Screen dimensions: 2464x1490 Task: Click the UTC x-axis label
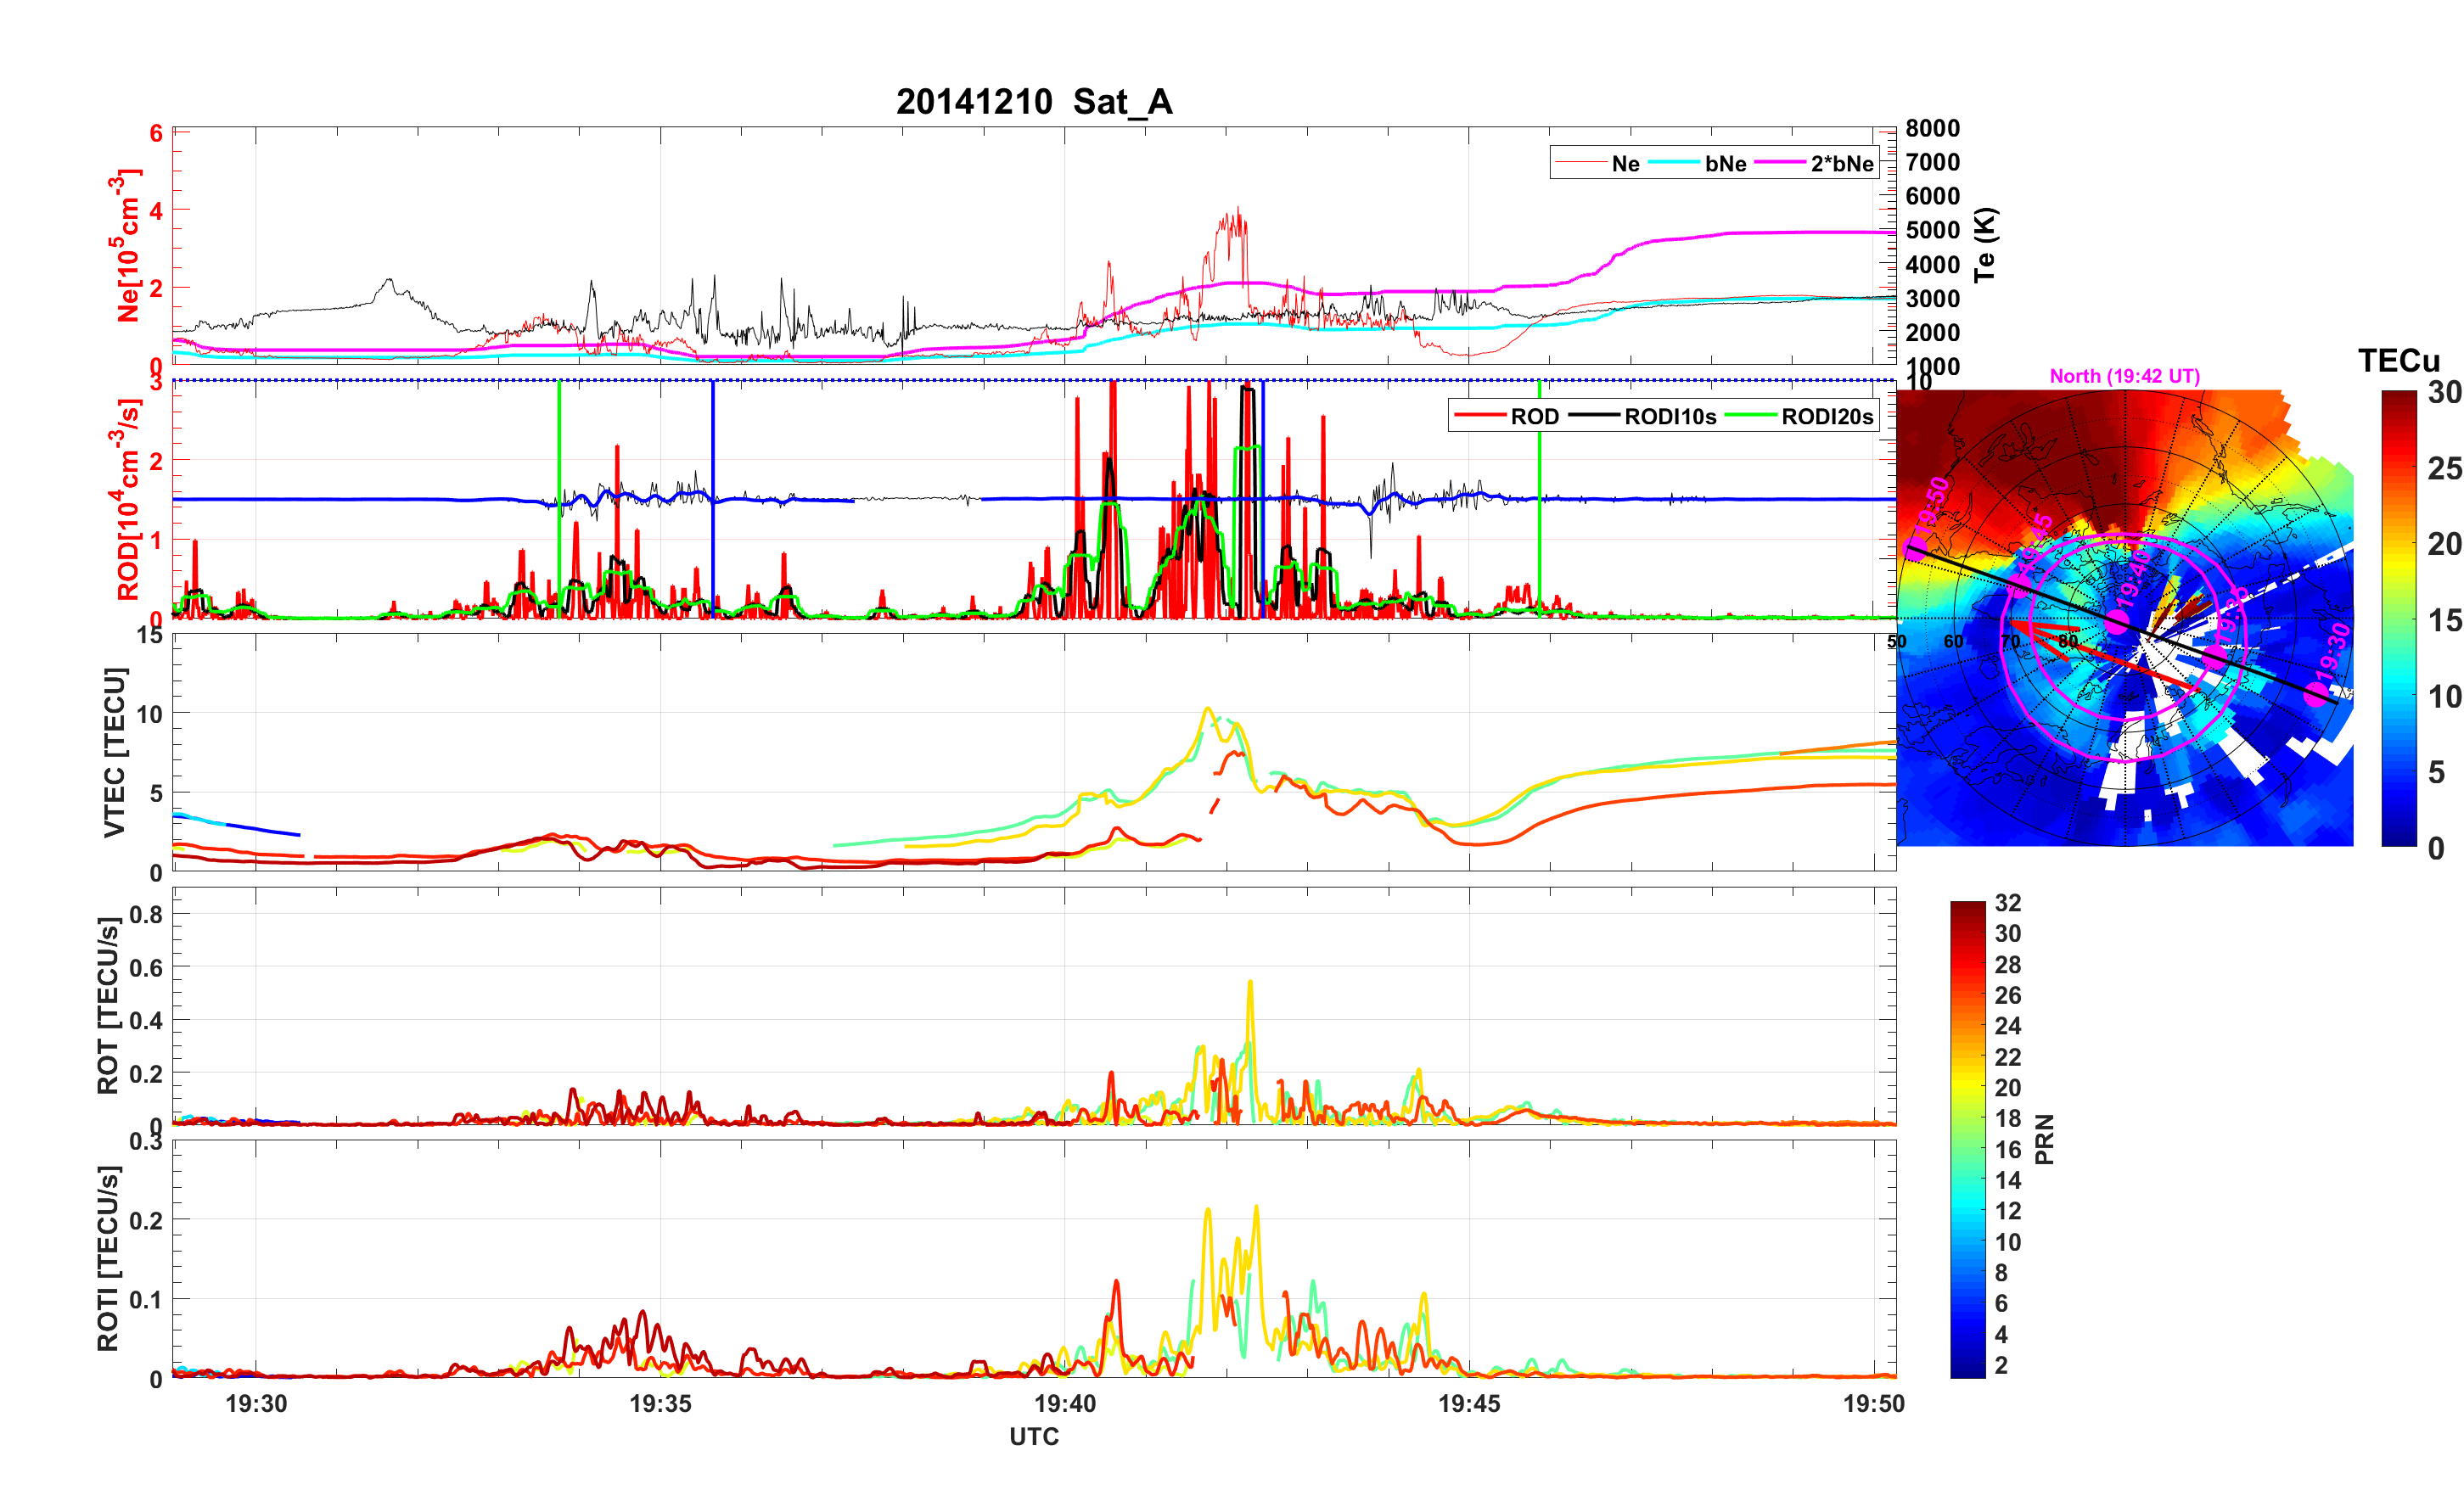(1034, 1436)
